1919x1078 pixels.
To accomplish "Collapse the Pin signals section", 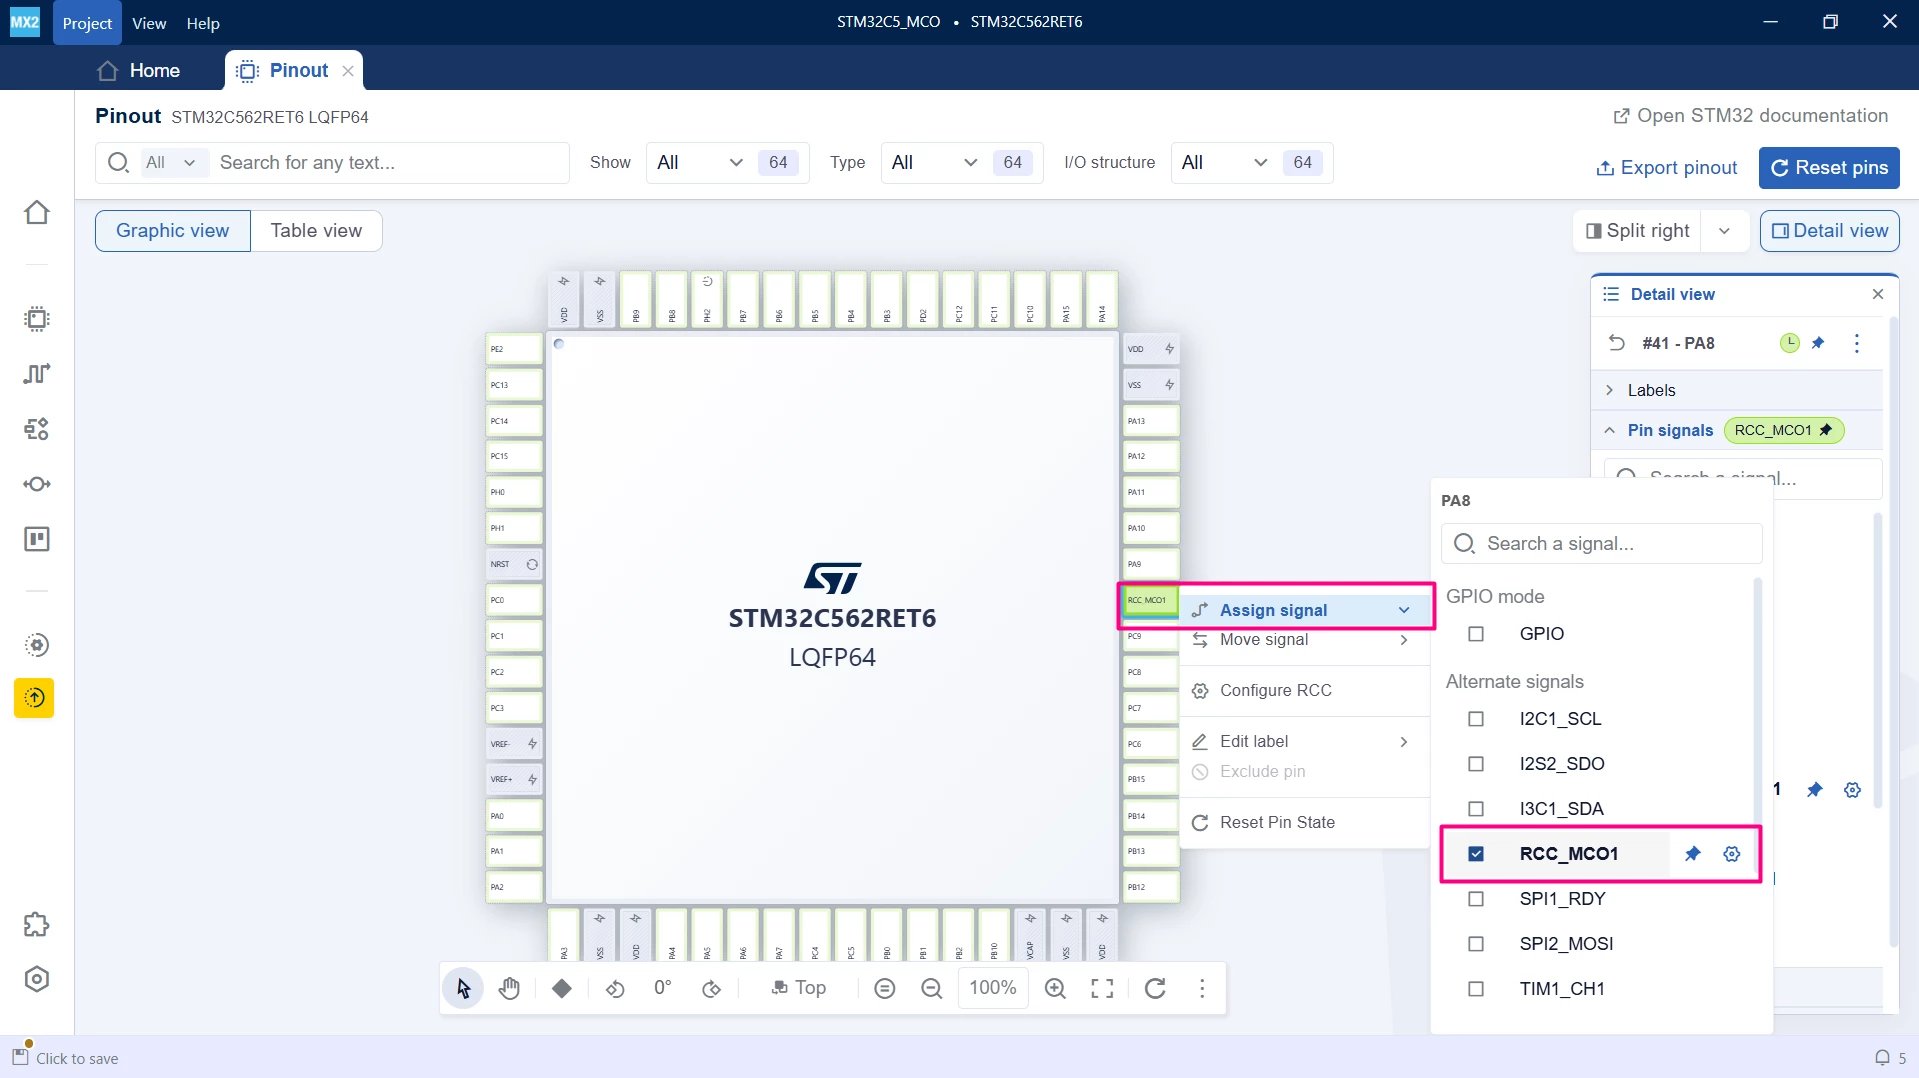I will tap(1609, 431).
